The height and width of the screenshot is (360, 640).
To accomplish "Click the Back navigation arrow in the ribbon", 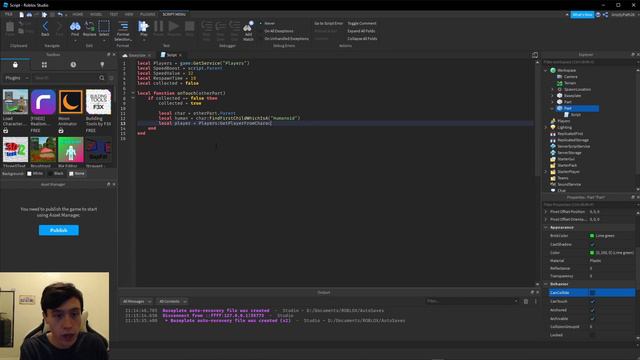I will (x=45, y=27).
